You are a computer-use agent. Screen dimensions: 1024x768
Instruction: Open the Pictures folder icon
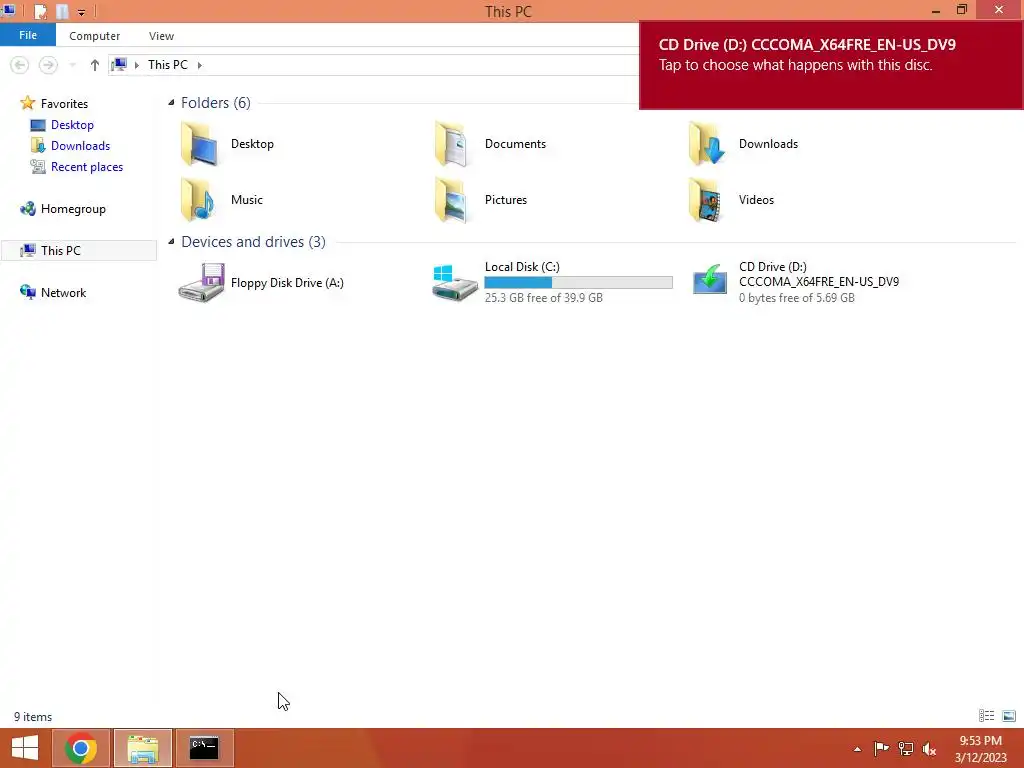pos(453,200)
